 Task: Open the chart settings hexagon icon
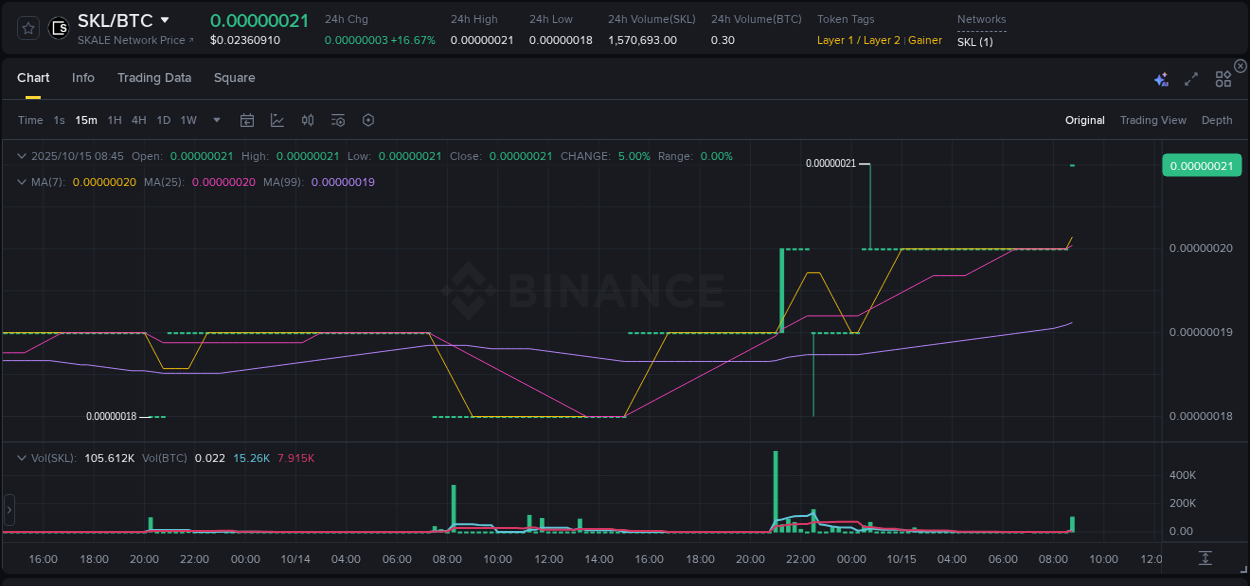pyautogui.click(x=368, y=120)
